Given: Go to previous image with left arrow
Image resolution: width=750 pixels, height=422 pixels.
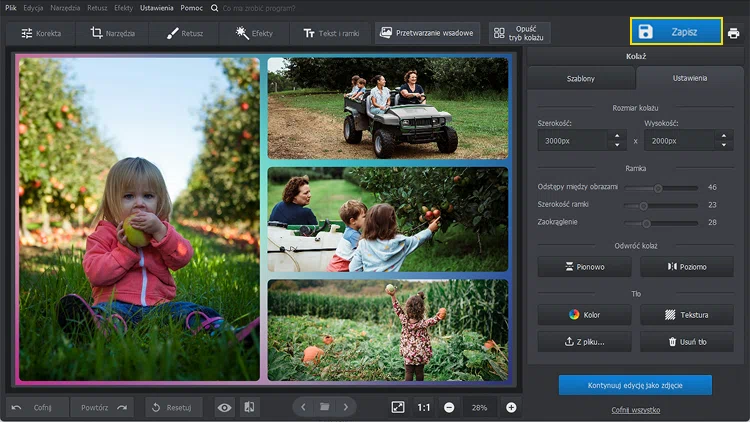Looking at the screenshot, I should point(303,407).
